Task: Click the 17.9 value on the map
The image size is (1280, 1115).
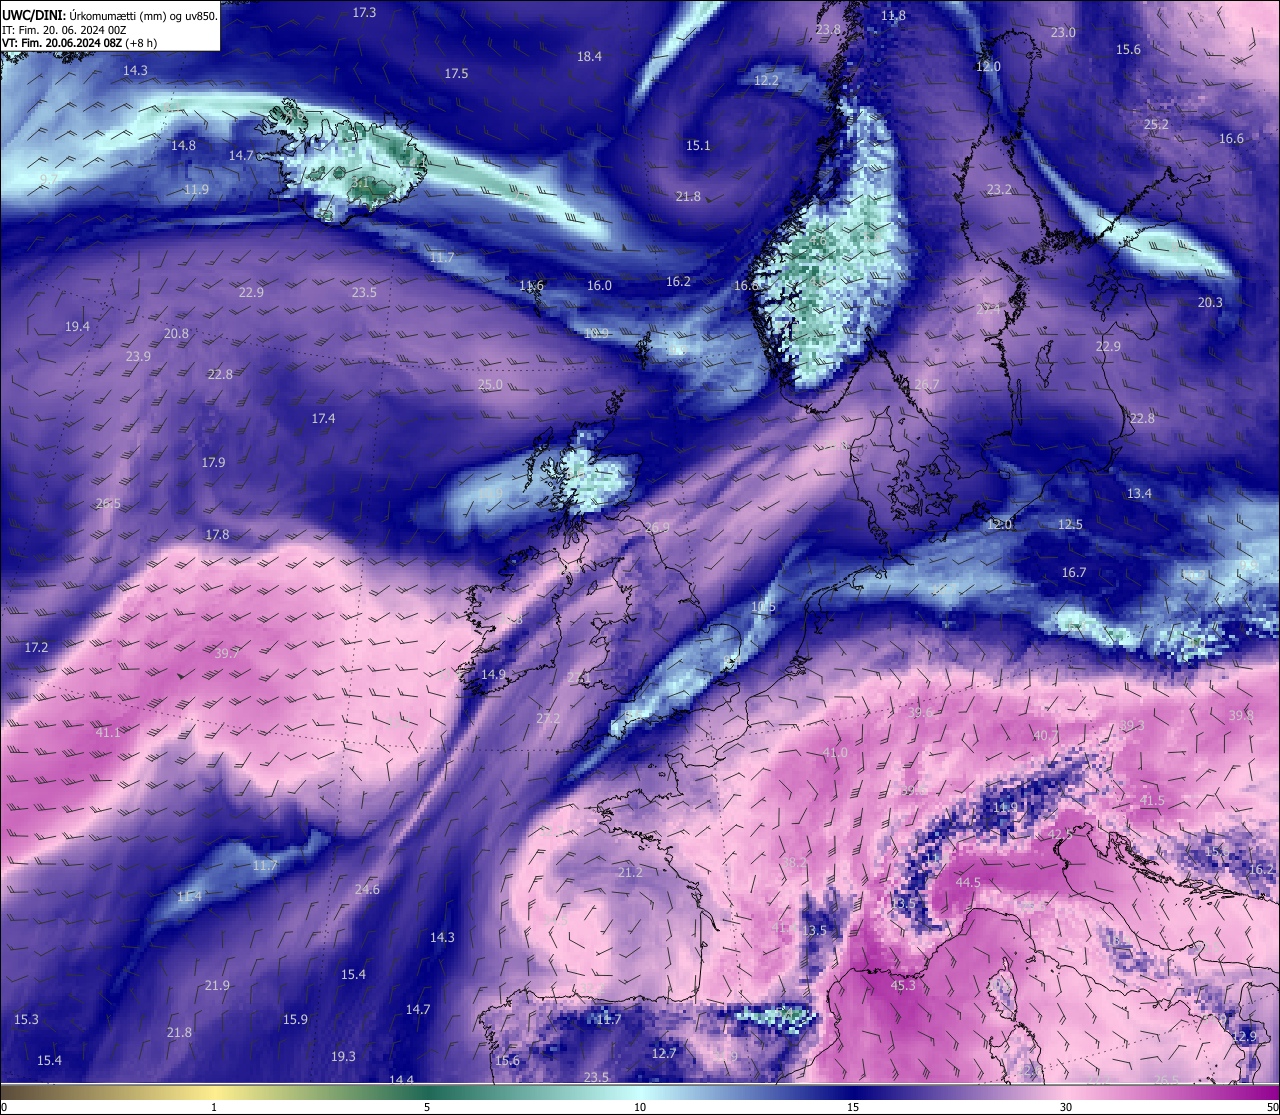Action: tap(213, 462)
